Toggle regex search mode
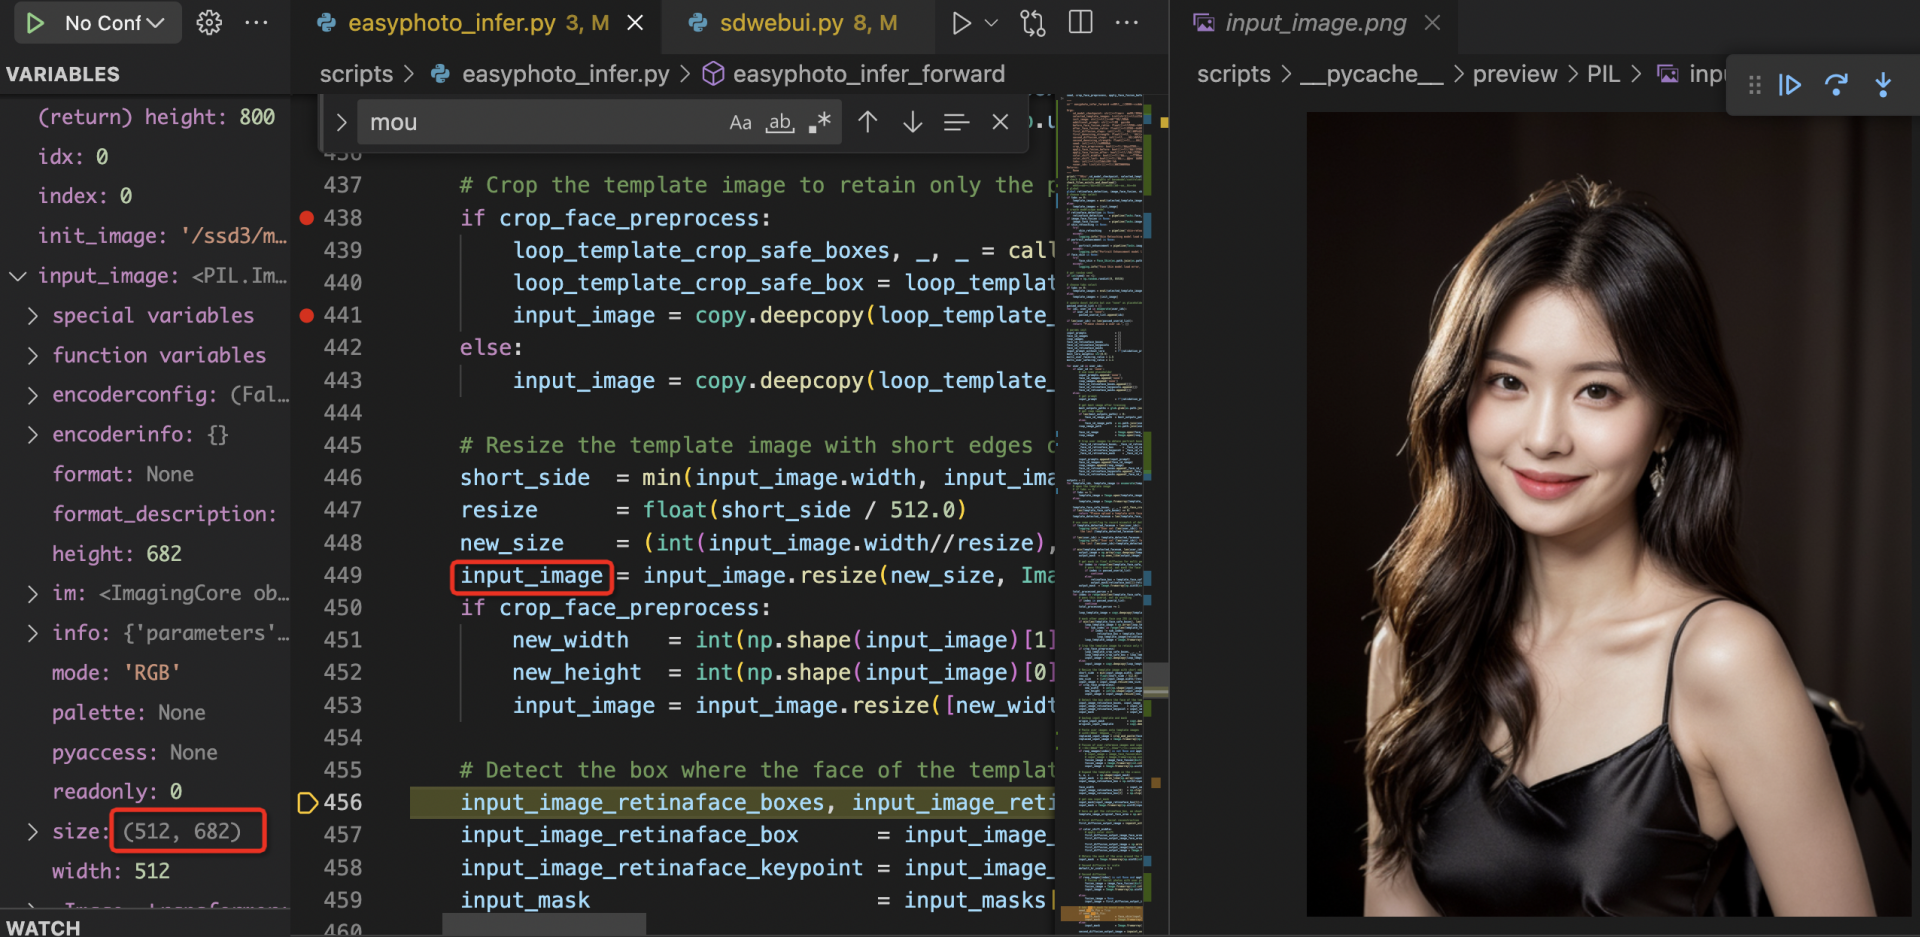Viewport: 1920px width, 937px height. coord(818,122)
